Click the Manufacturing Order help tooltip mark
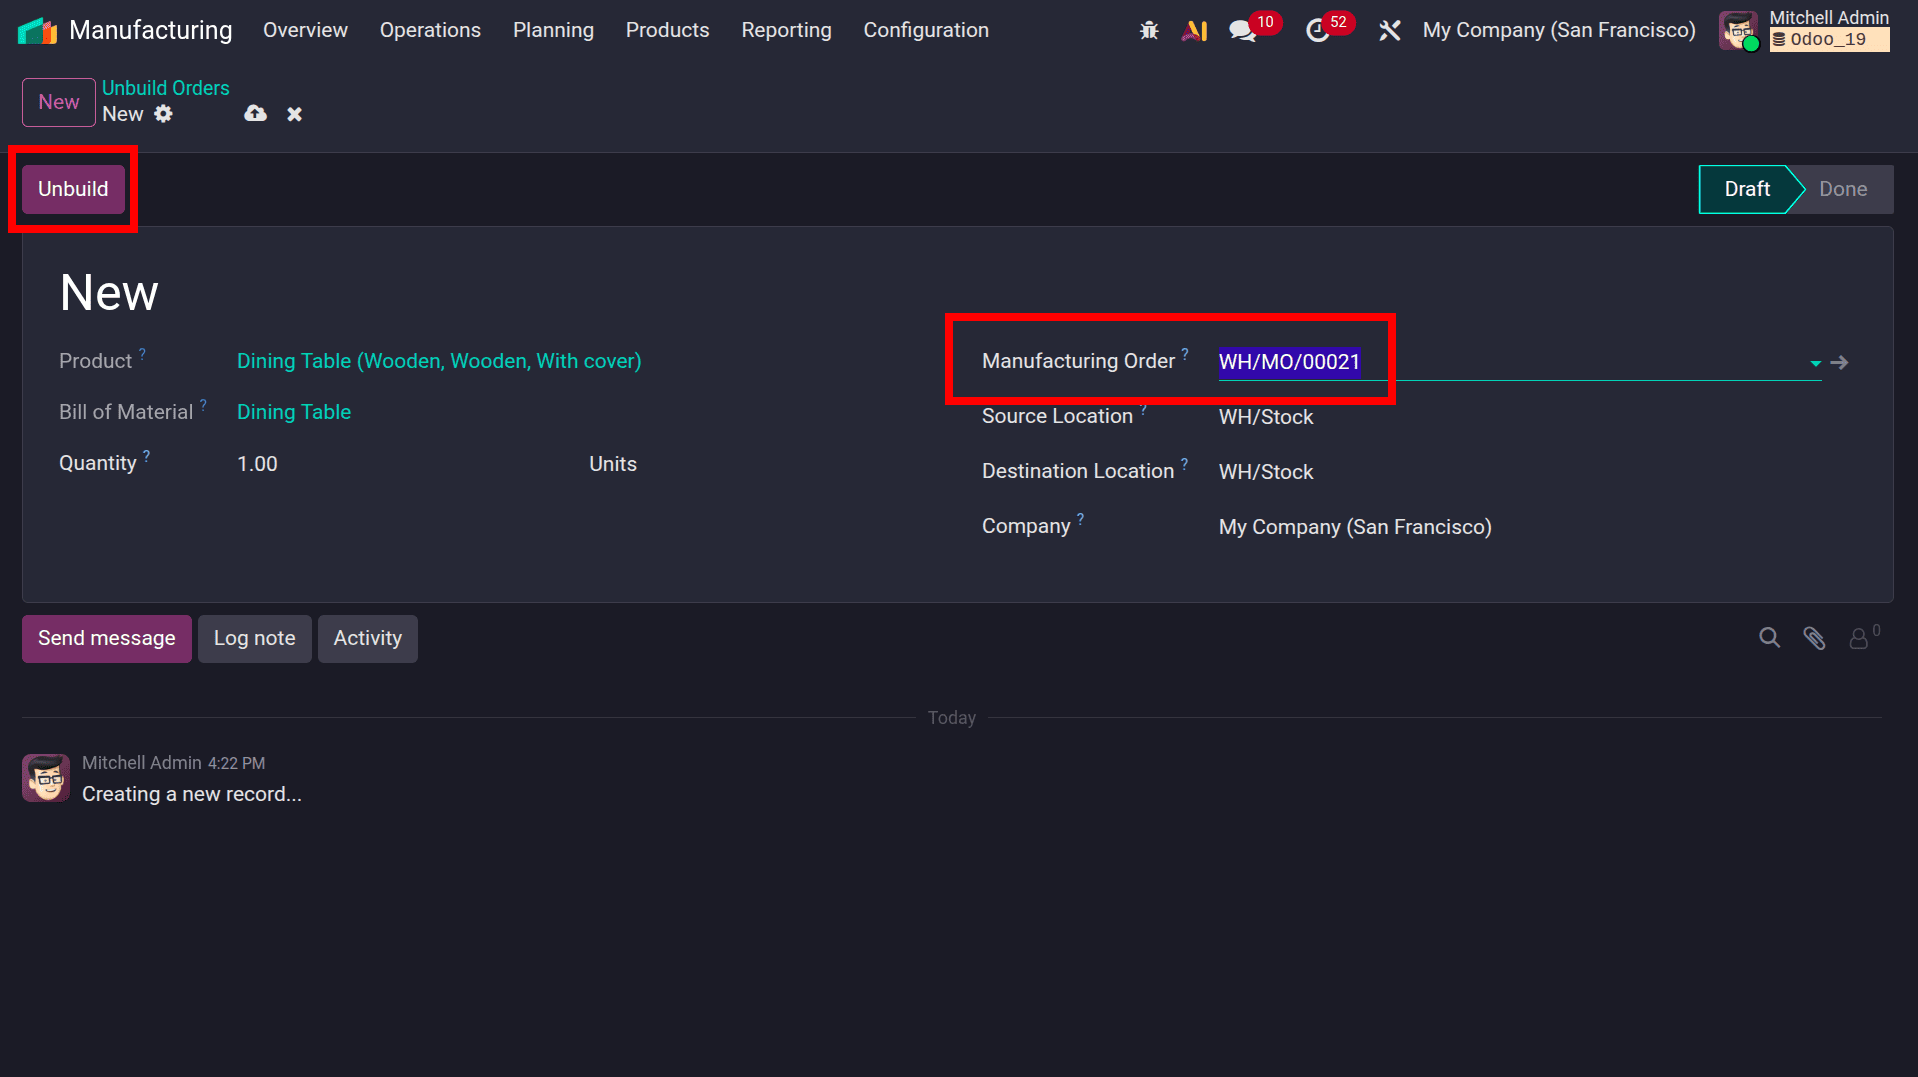This screenshot has height=1077, width=1918. [x=1185, y=353]
